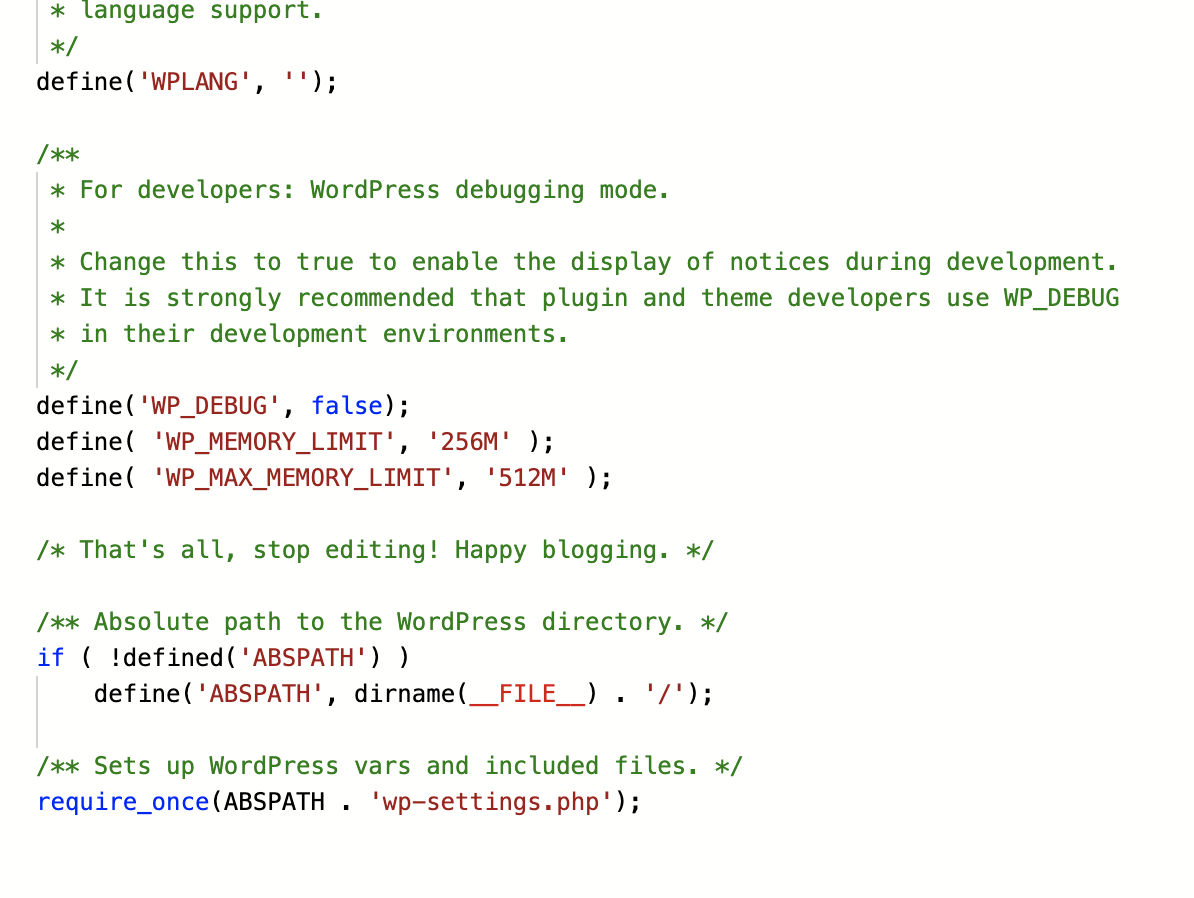Image resolution: width=1194 pixels, height=898 pixels.
Task: Click the "That's all, stop editing!" comment
Action: [x=375, y=550]
